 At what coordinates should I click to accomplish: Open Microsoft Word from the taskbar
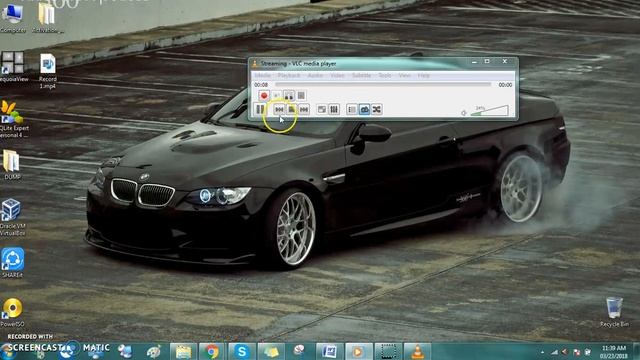coord(329,351)
